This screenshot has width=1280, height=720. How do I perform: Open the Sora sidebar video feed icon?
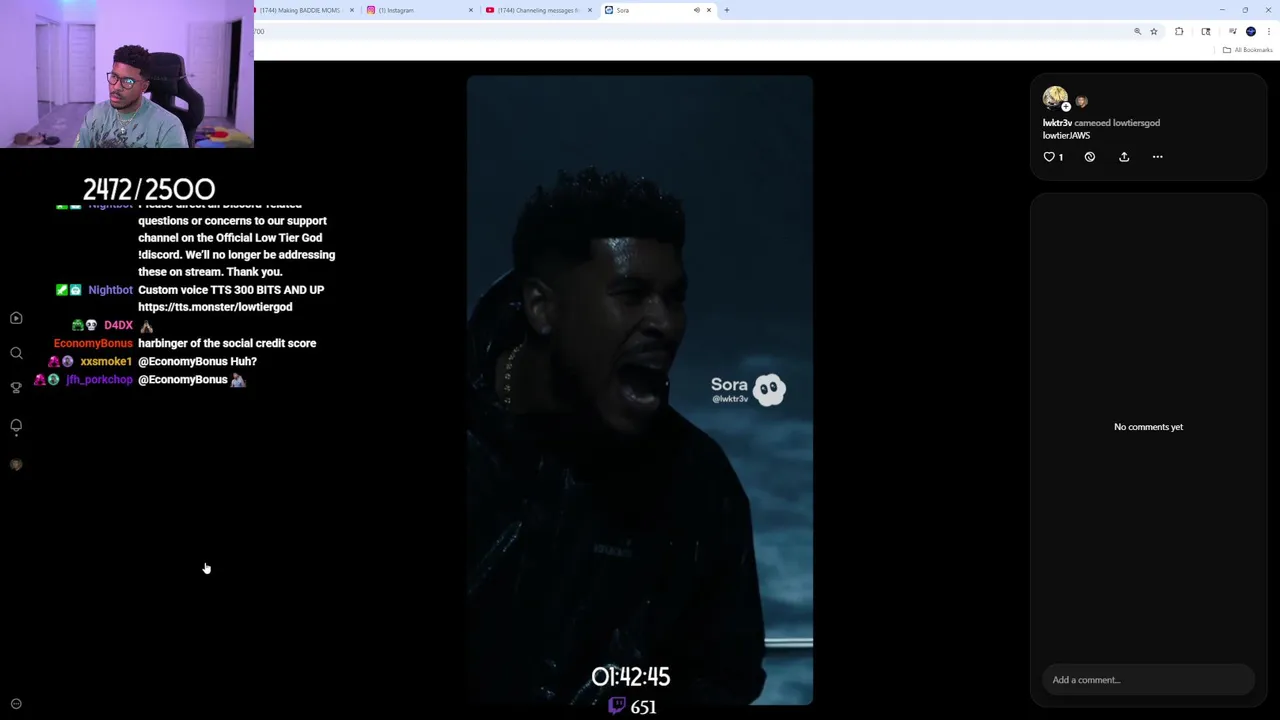pyautogui.click(x=16, y=318)
